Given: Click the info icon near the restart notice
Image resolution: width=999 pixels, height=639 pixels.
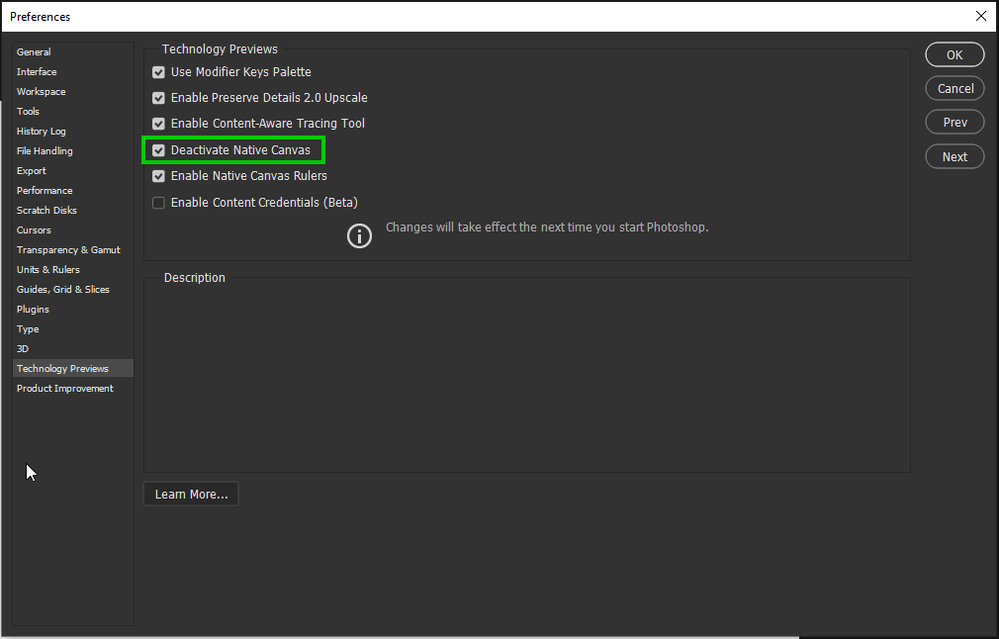Looking at the screenshot, I should 359,236.
